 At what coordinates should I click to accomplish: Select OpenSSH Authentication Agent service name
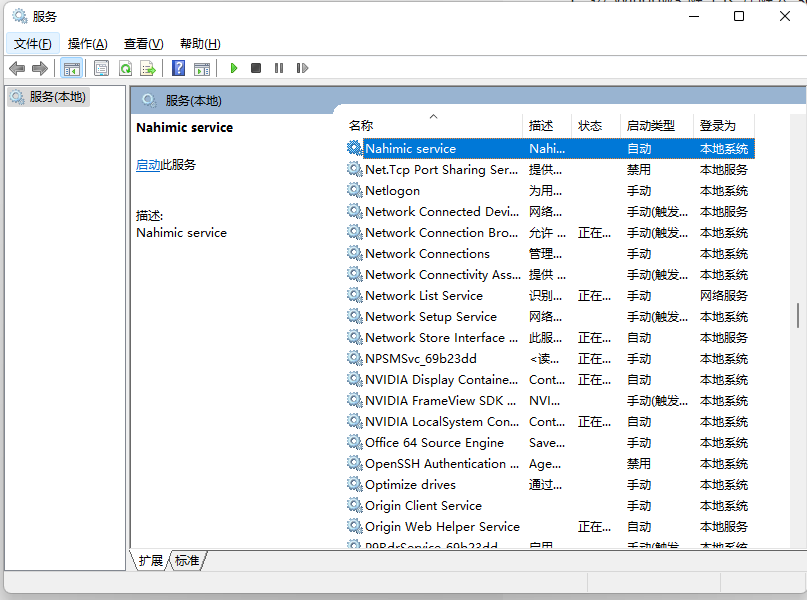coord(442,464)
